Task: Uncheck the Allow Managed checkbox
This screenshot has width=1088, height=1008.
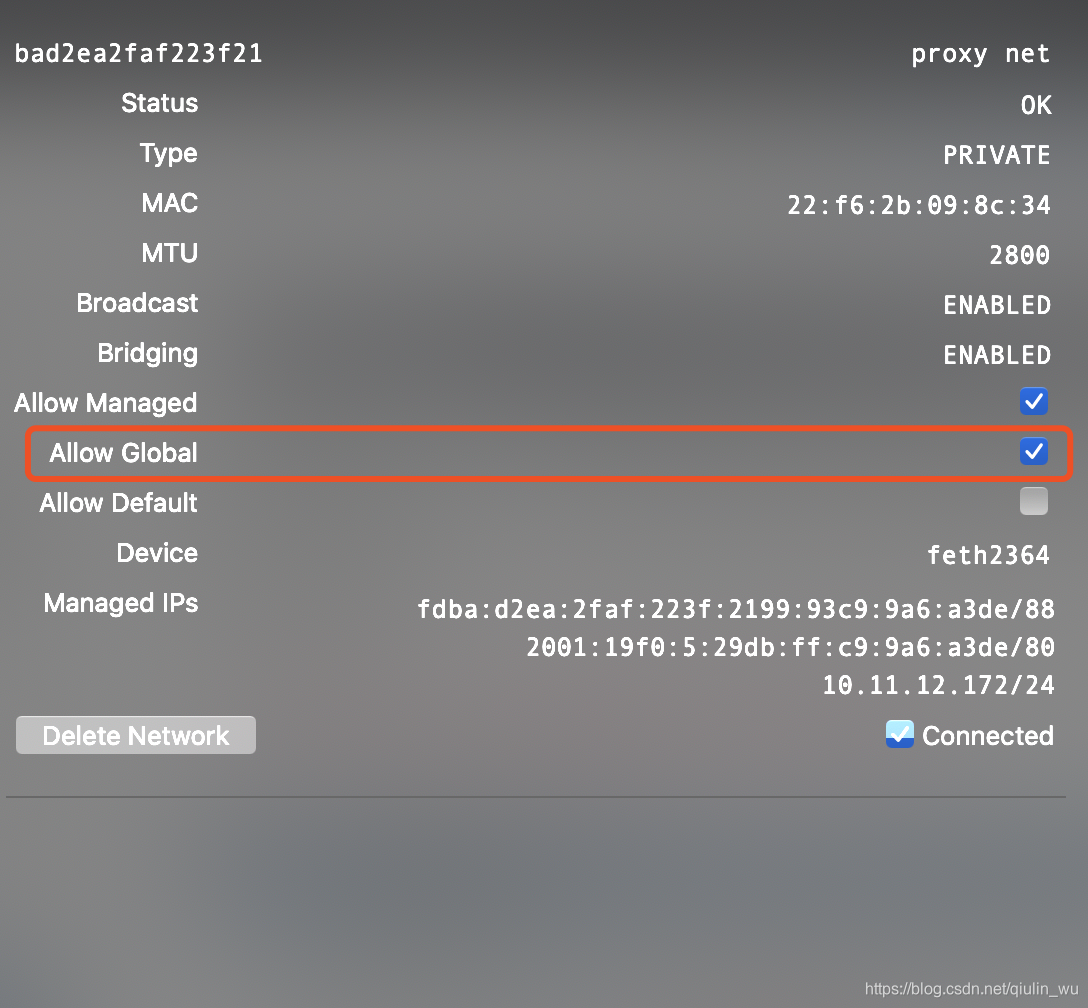Action: pos(1033,402)
